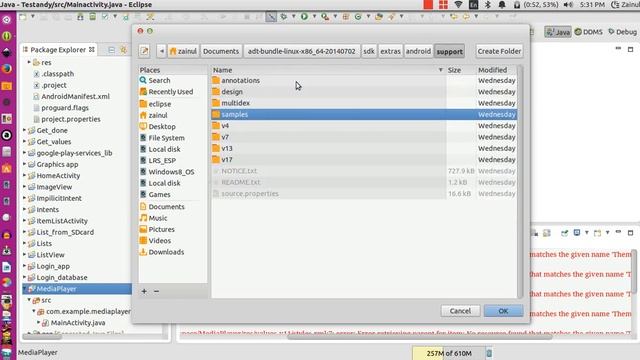Go to zainul in path bar
The image size is (640, 360).
click(x=183, y=51)
